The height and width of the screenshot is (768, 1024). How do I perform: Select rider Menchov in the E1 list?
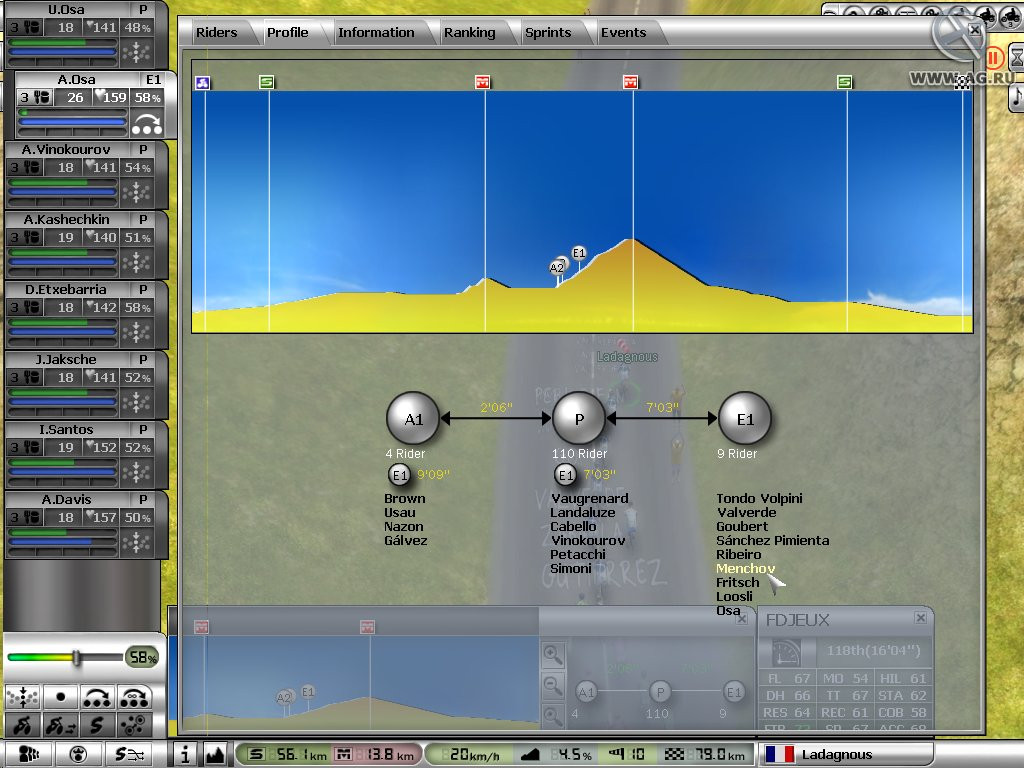coord(745,568)
